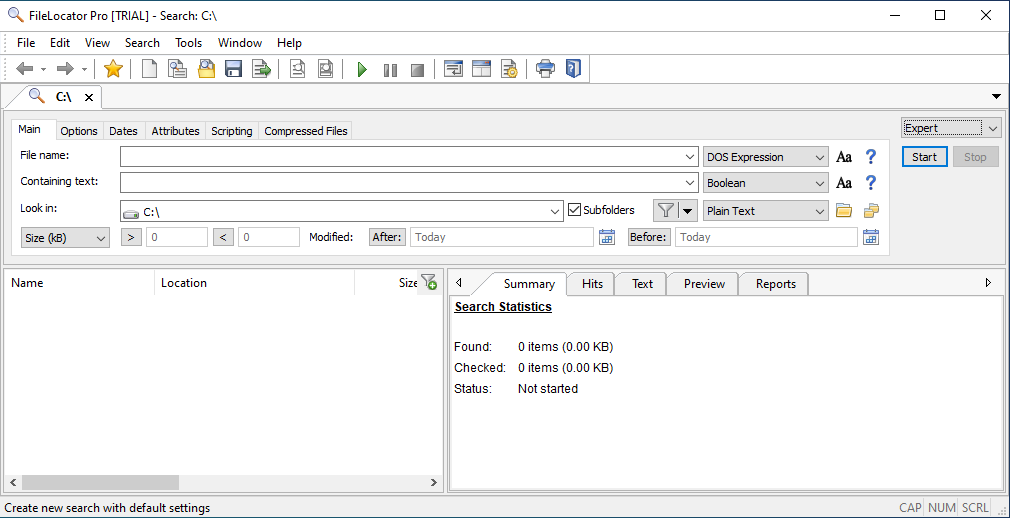Create a new search with blank page icon

[x=149, y=69]
